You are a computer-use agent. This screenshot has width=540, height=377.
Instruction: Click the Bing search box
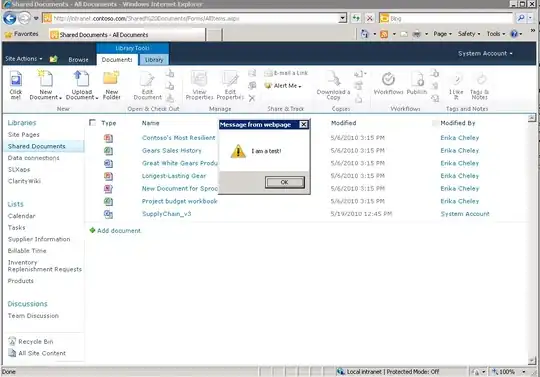tap(447, 18)
